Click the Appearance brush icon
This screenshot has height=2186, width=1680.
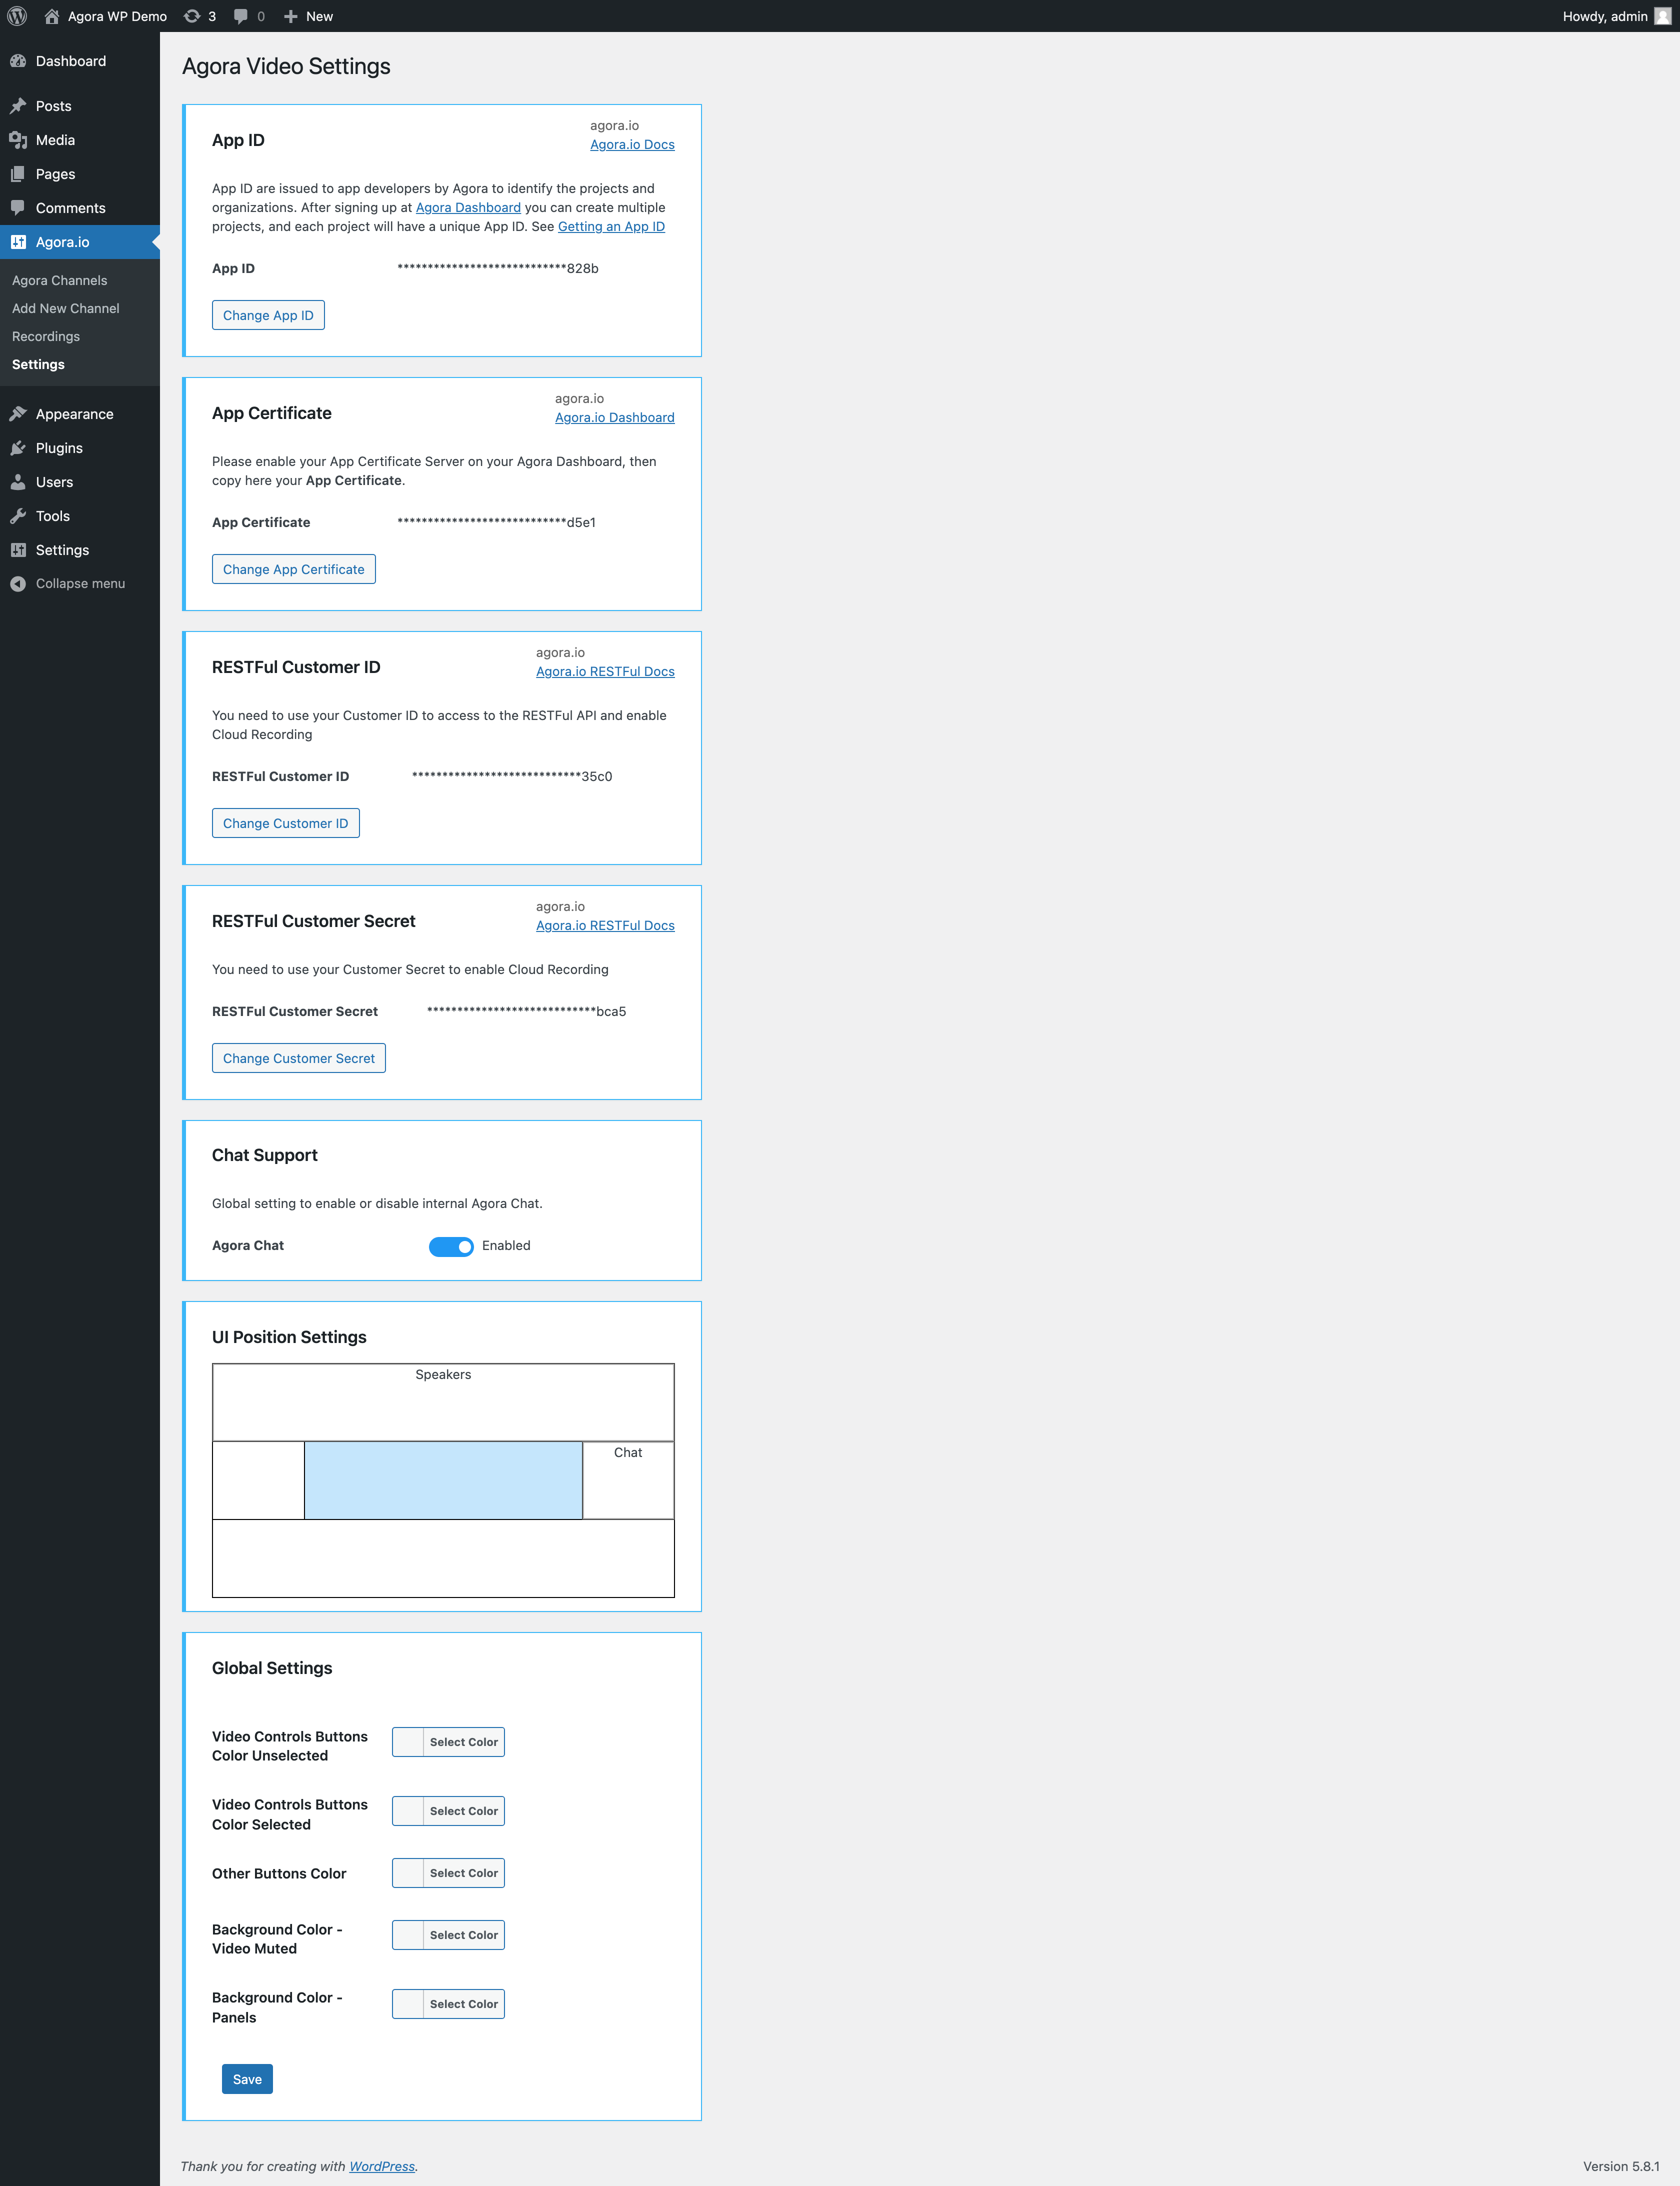point(18,414)
